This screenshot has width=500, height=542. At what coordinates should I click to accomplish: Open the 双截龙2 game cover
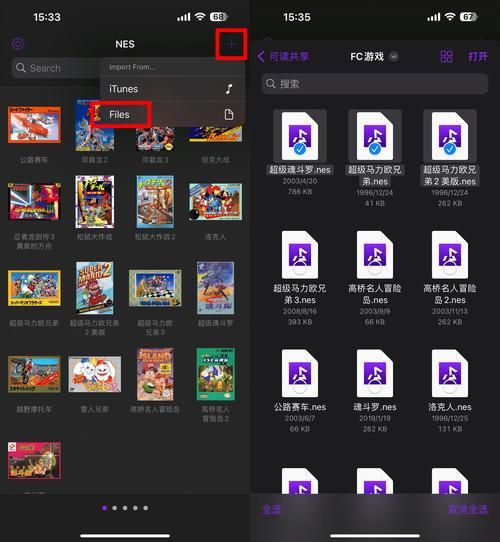[x=95, y=125]
